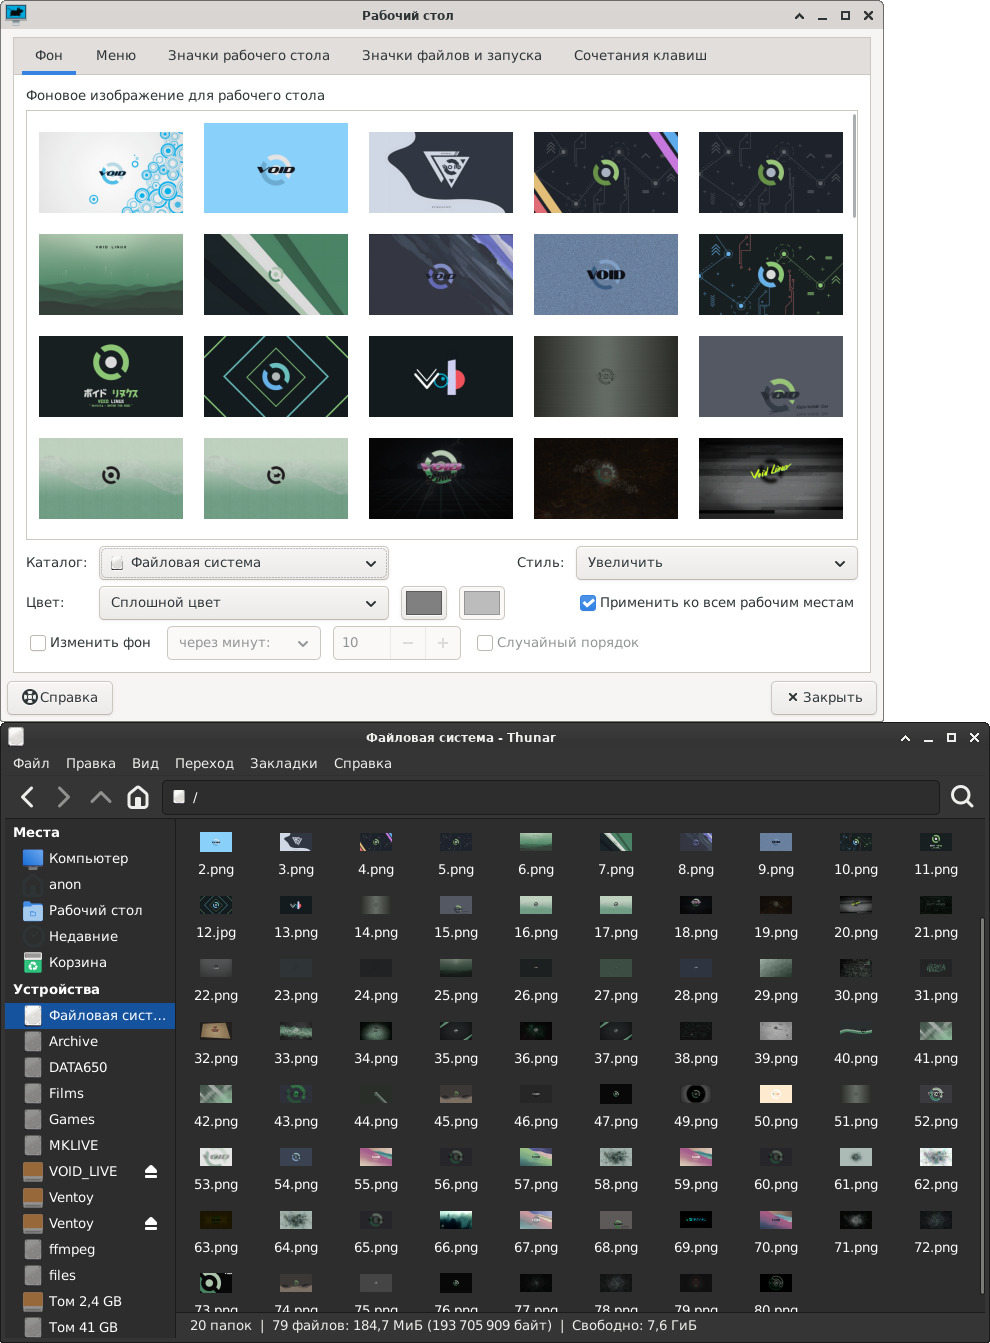This screenshot has width=990, height=1343.
Task: Open the Закладки menu in Thunar
Action: point(283,763)
